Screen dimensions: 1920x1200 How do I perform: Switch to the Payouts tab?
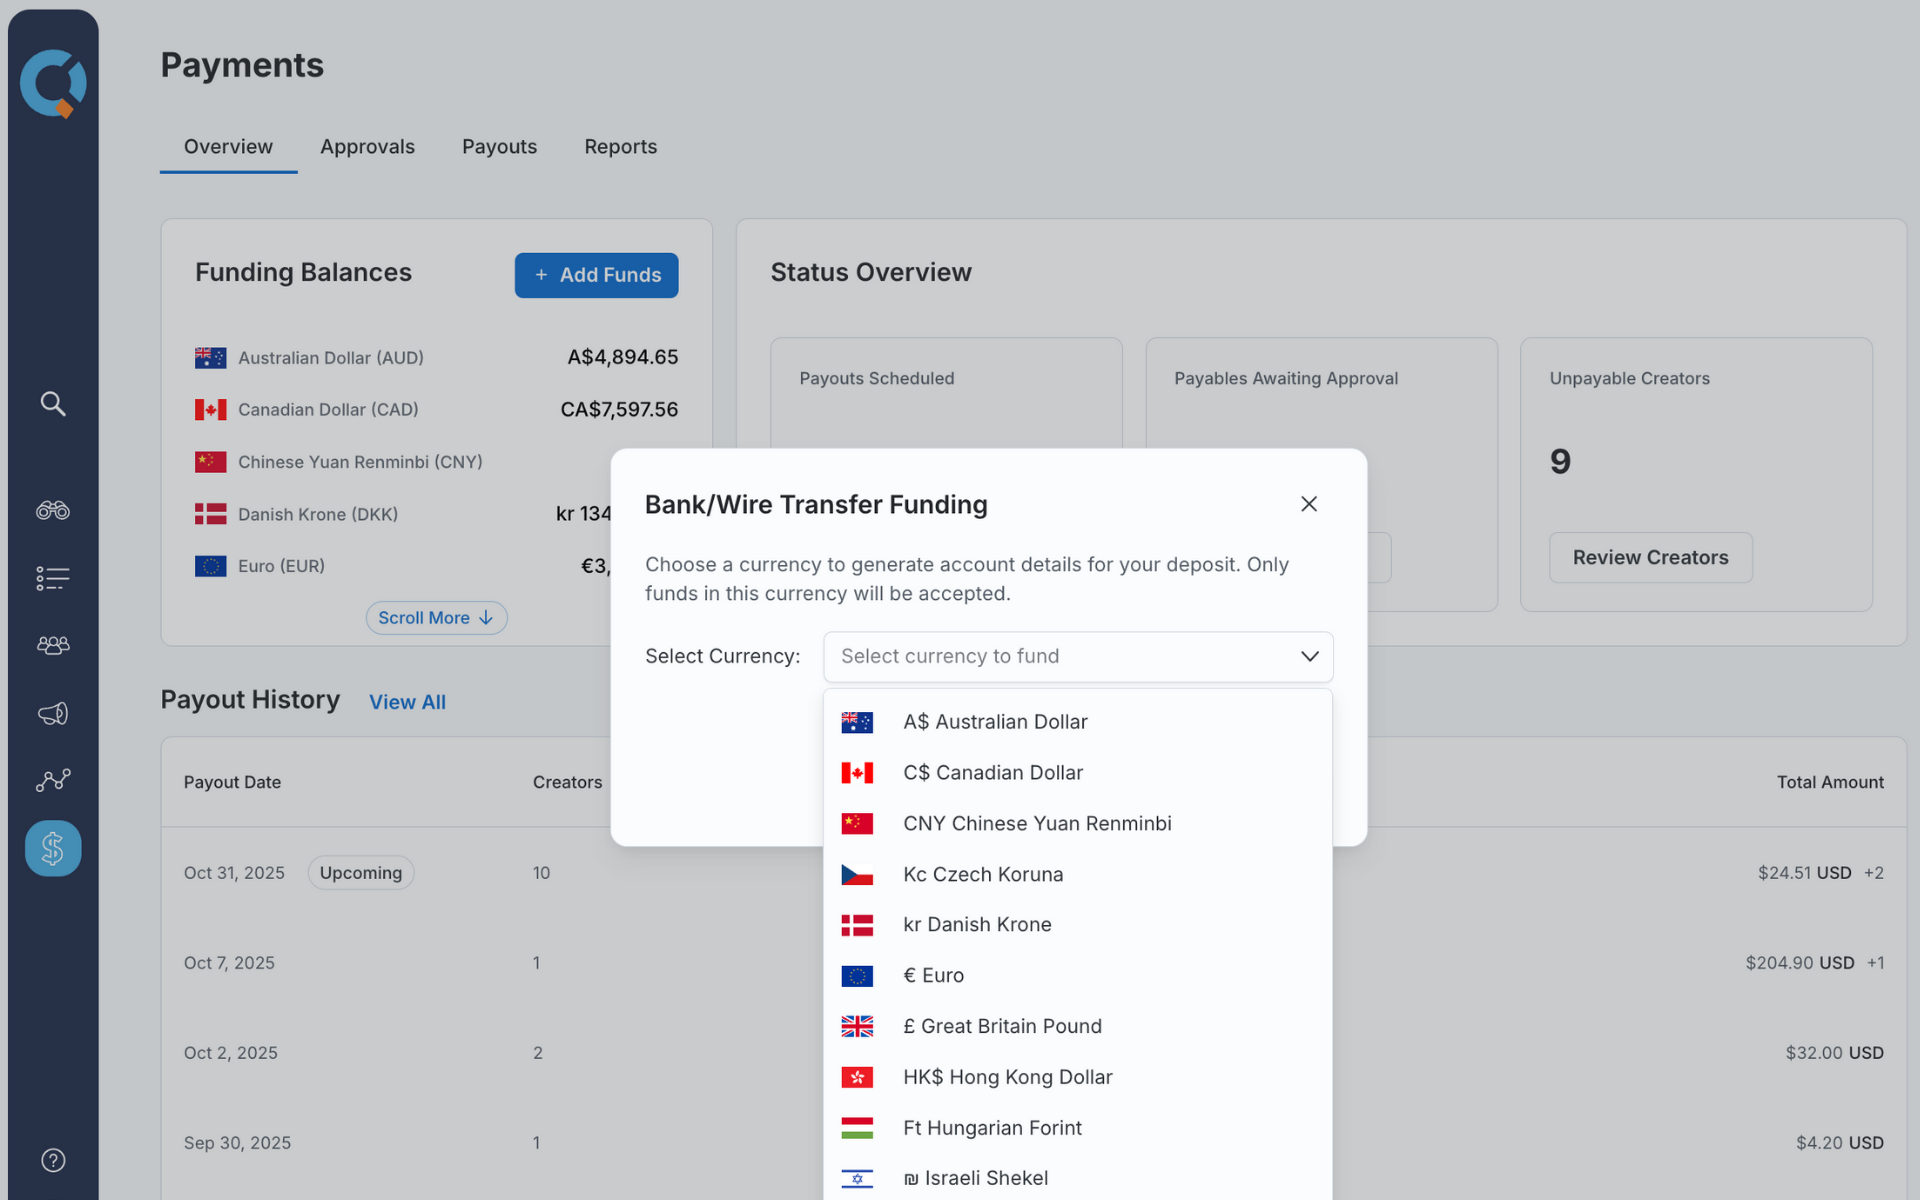[499, 146]
